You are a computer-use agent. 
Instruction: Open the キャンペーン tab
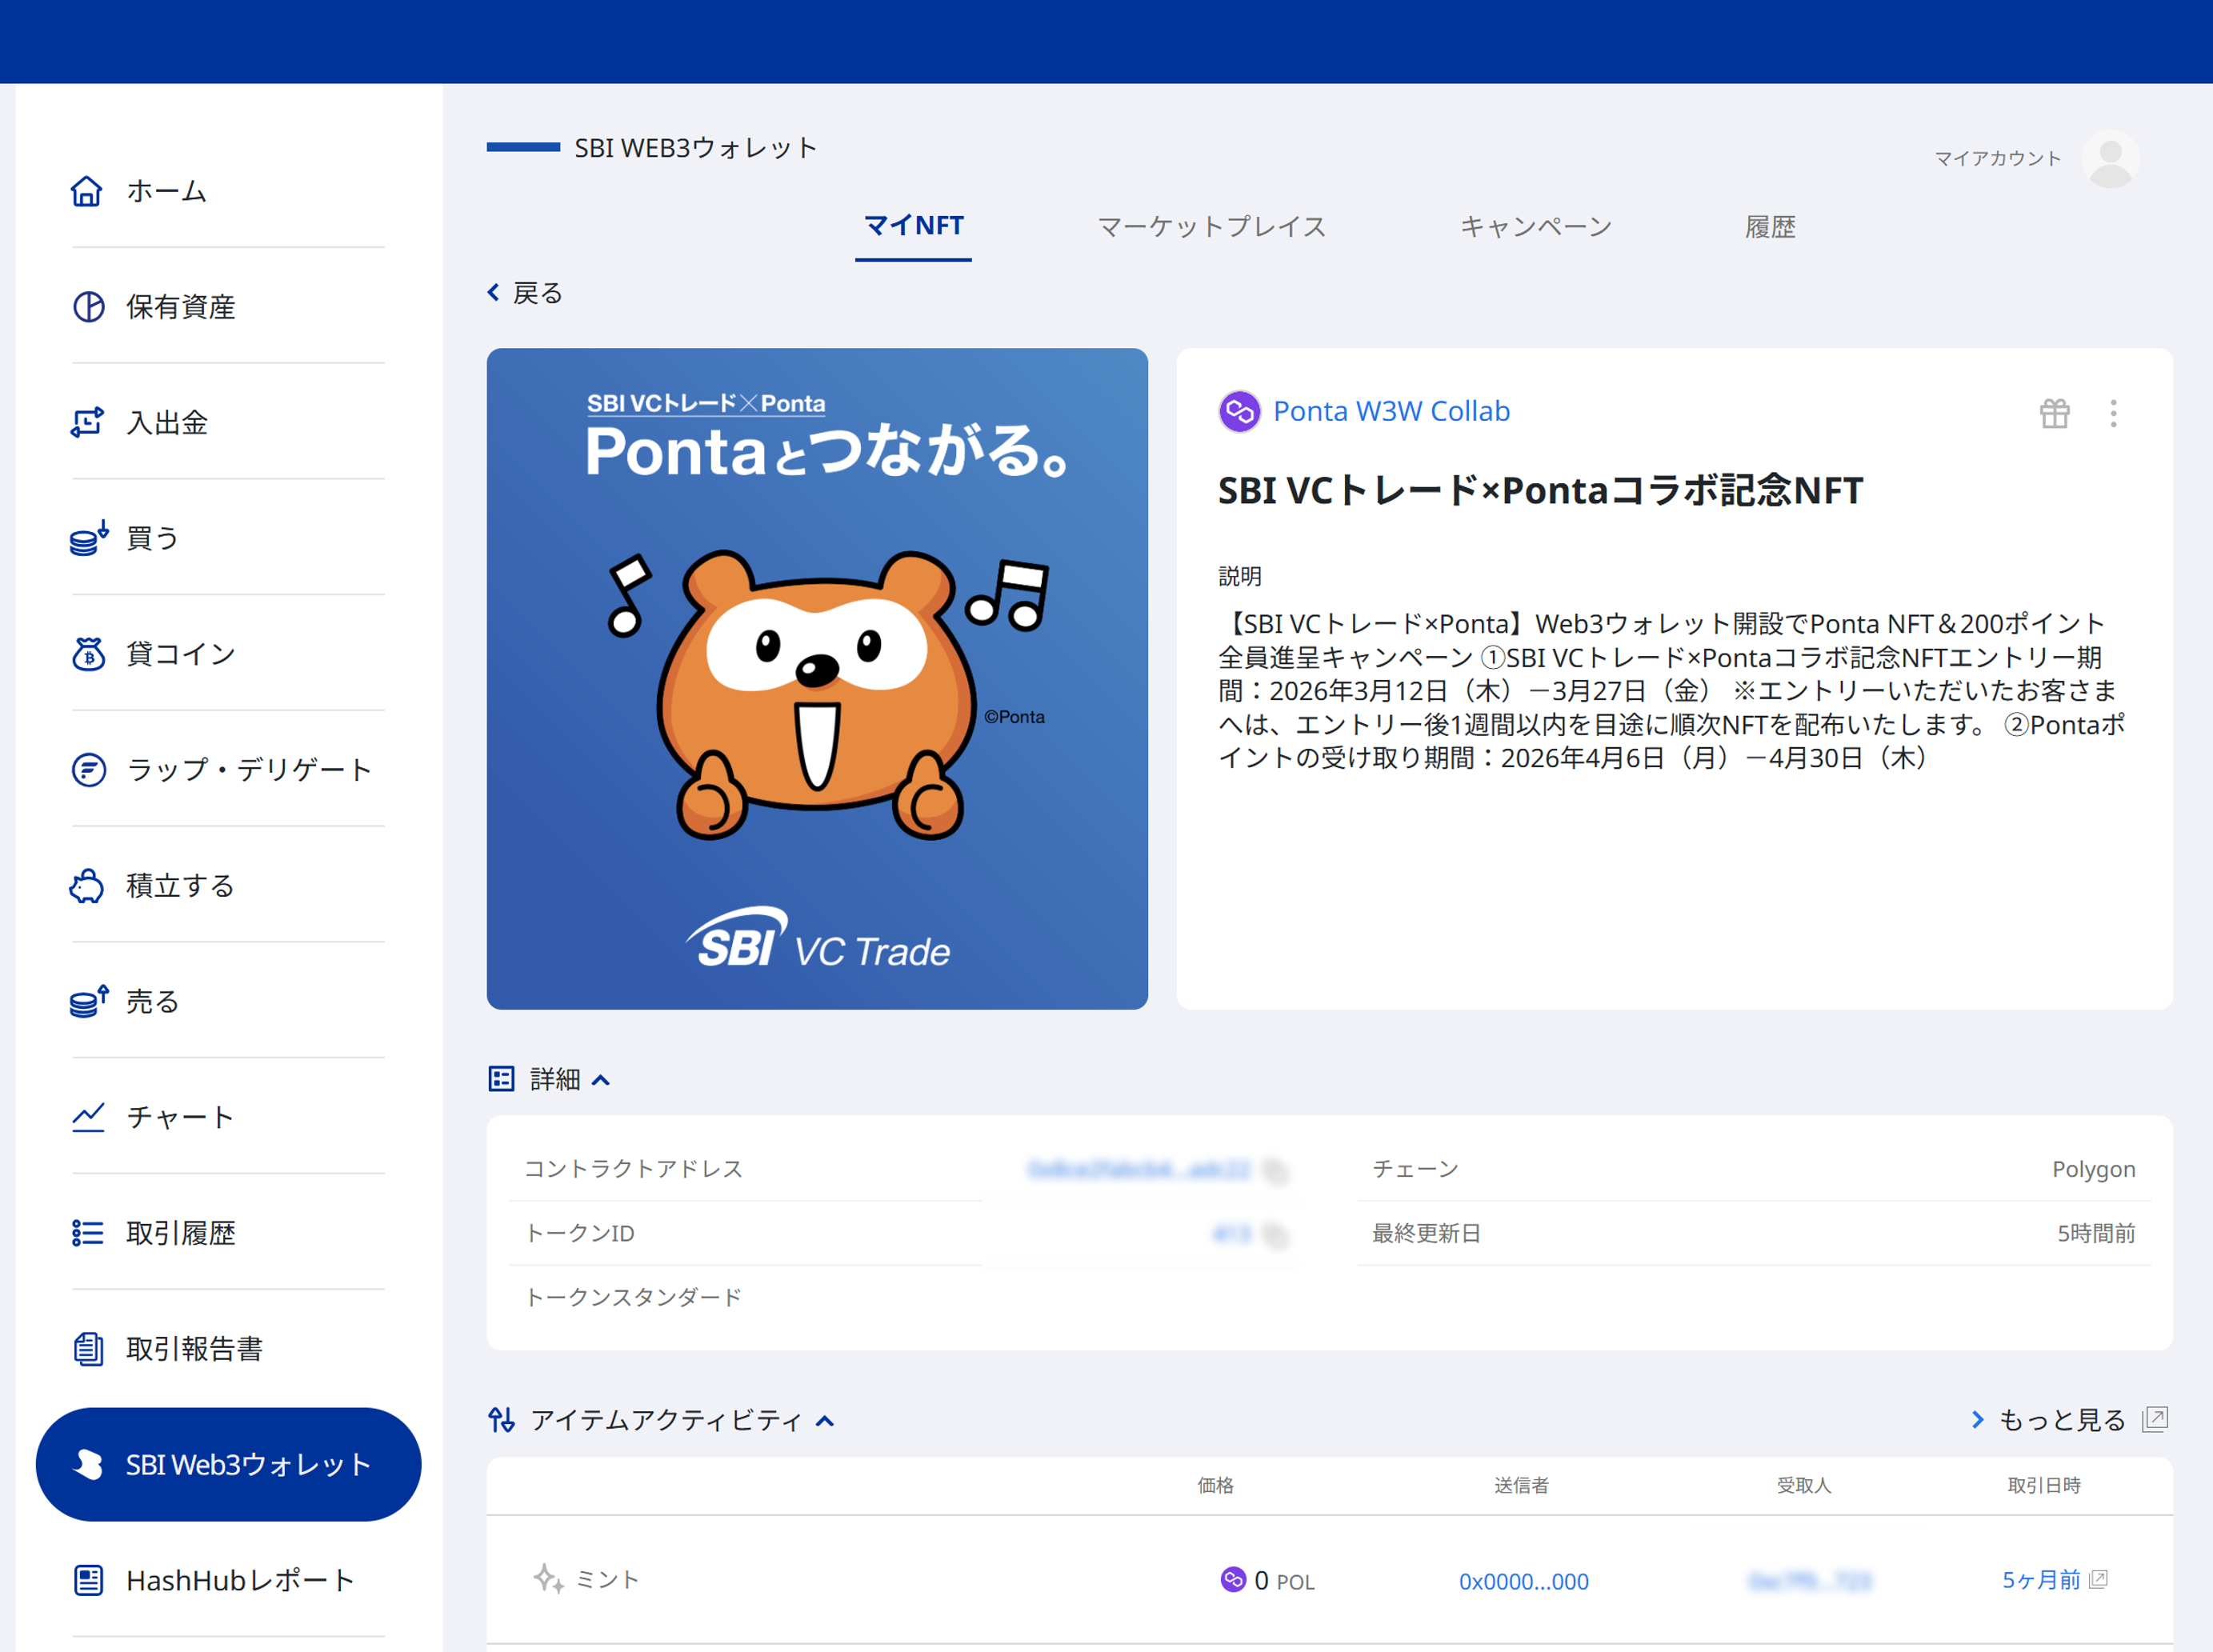pos(1536,227)
